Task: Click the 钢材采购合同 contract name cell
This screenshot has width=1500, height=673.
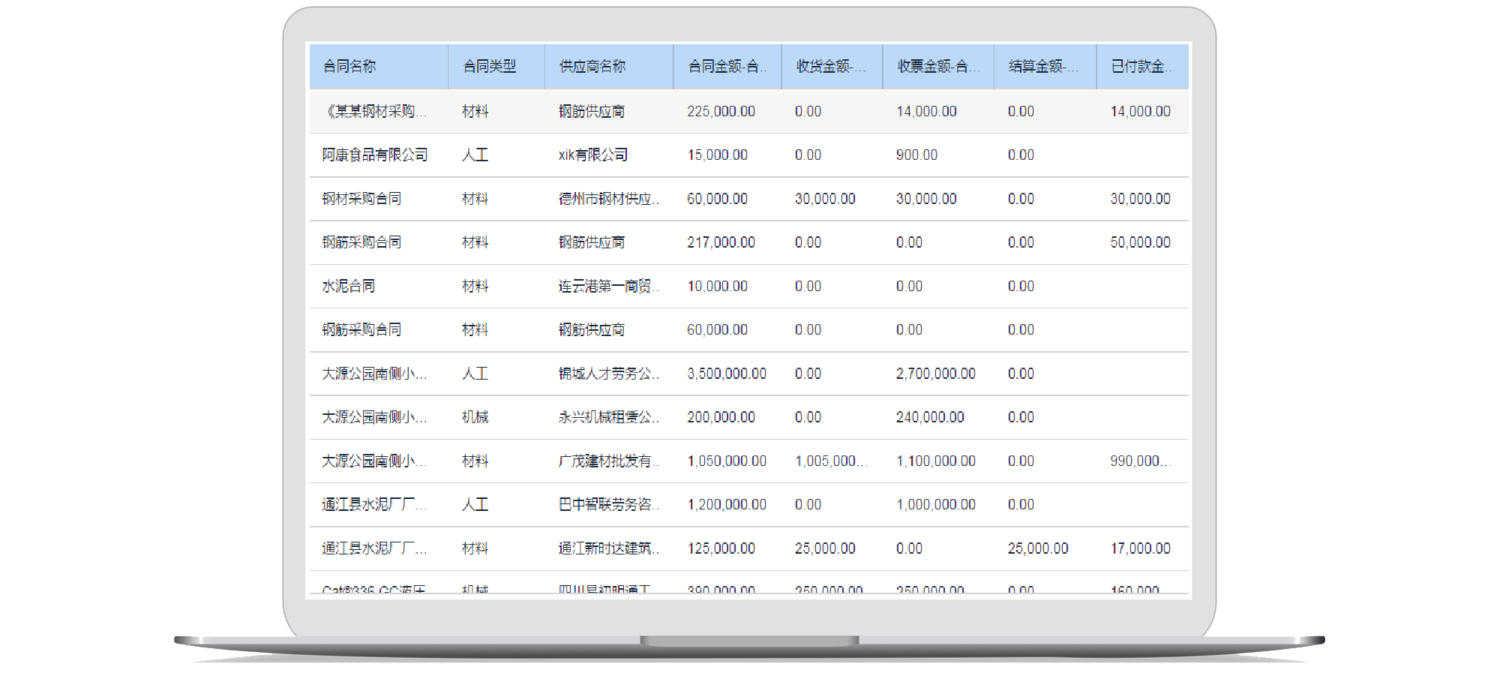Action: [x=362, y=199]
